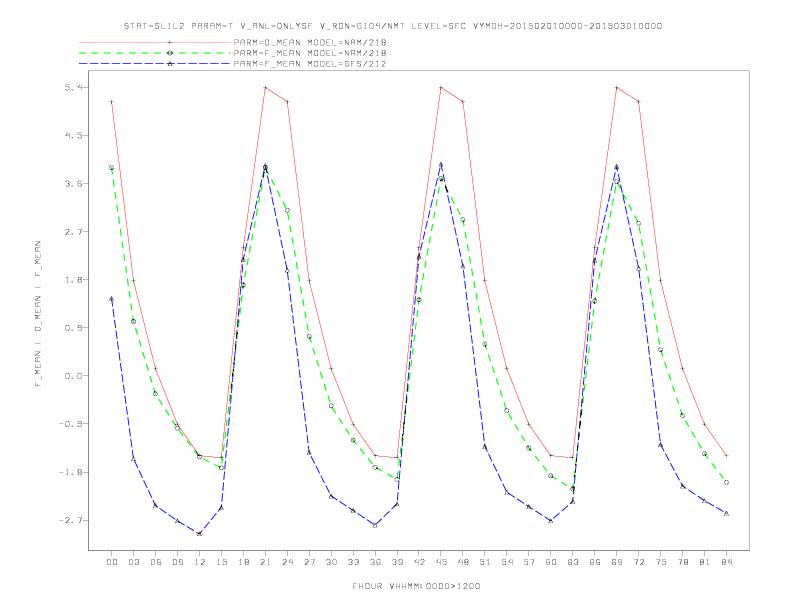792x612 pixels.
Task: Click forecast hour label 54 on x-axis
Action: [507, 562]
